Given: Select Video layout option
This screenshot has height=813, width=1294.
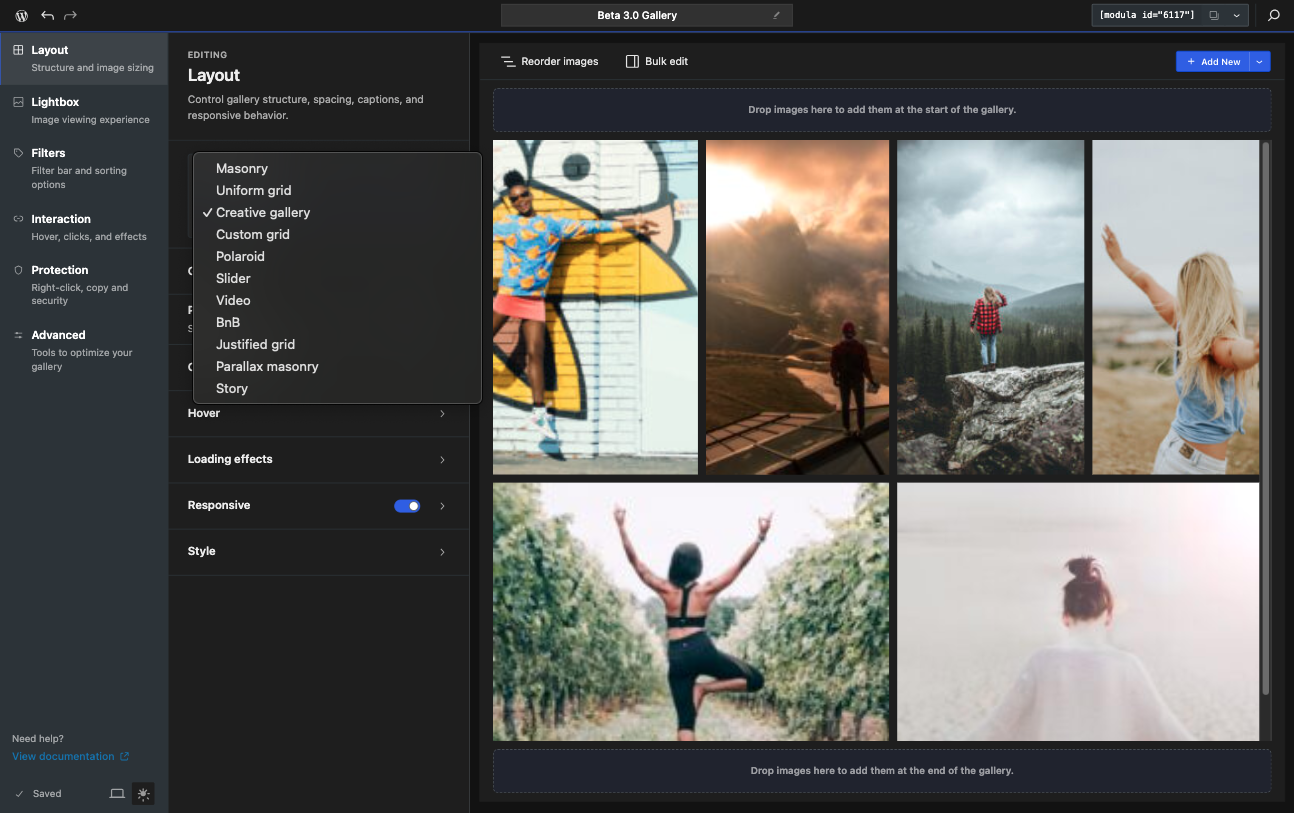Looking at the screenshot, I should [x=337, y=301].
